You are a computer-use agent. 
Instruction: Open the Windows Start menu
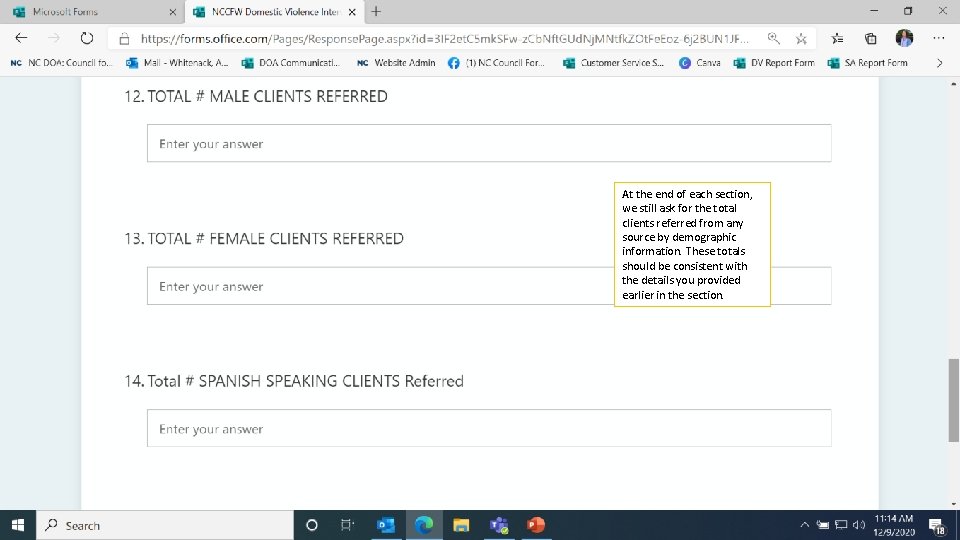point(18,525)
